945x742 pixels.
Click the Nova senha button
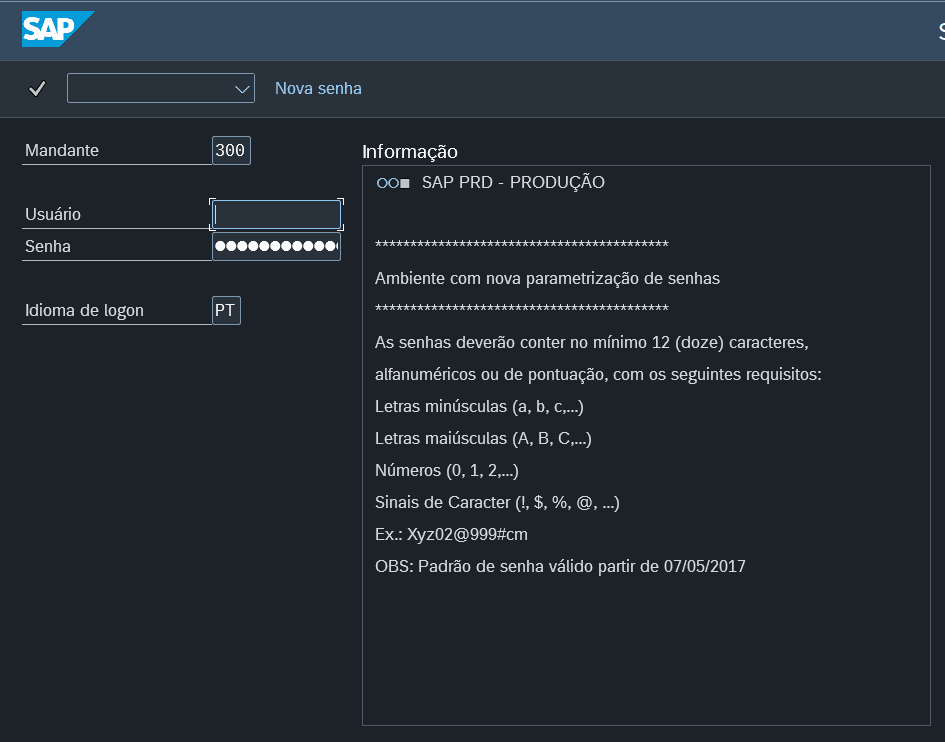(318, 89)
